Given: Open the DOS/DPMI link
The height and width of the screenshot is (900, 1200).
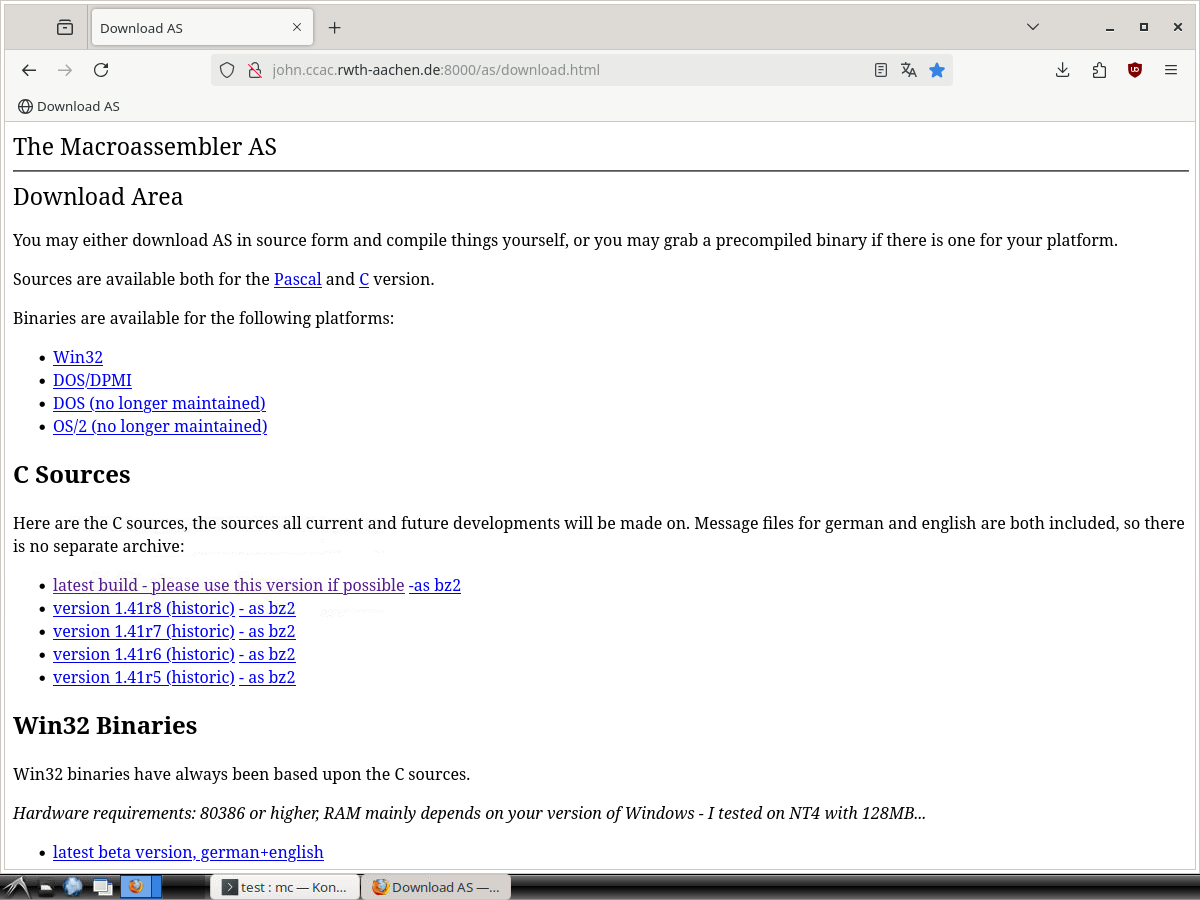Looking at the screenshot, I should click(x=92, y=380).
